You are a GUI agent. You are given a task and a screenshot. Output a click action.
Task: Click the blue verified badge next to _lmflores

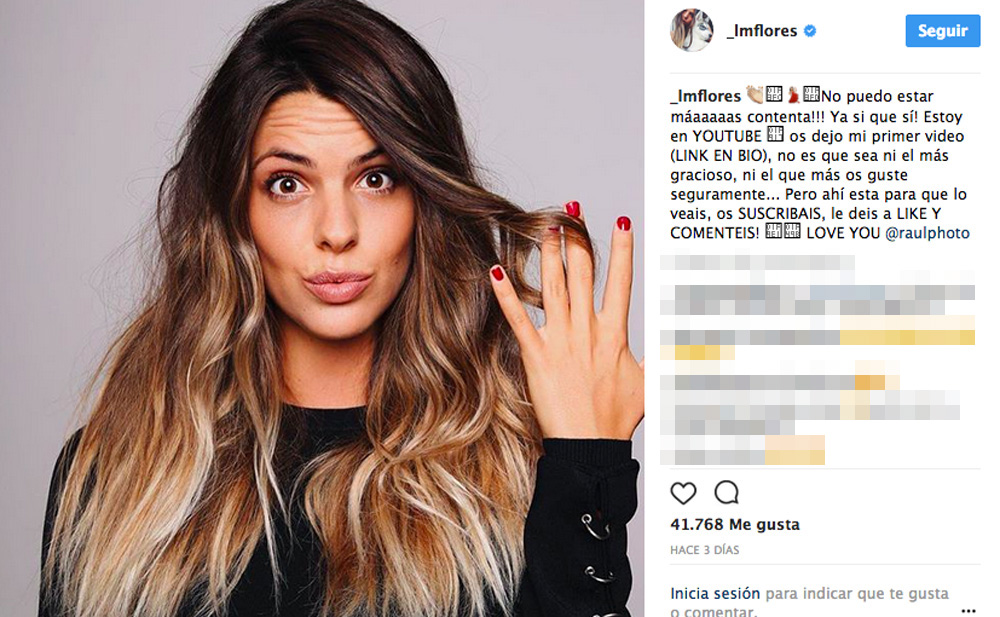(x=810, y=31)
